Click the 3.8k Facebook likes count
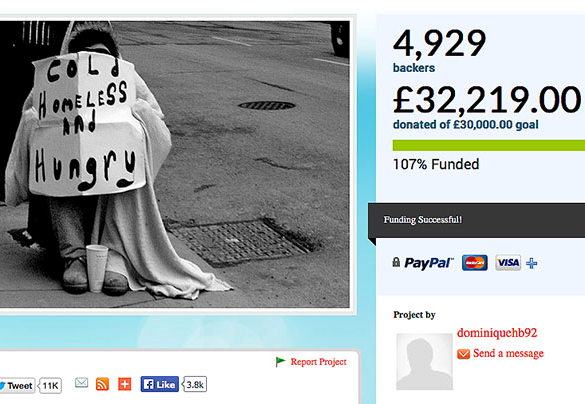This screenshot has height=404, width=585. [x=195, y=384]
